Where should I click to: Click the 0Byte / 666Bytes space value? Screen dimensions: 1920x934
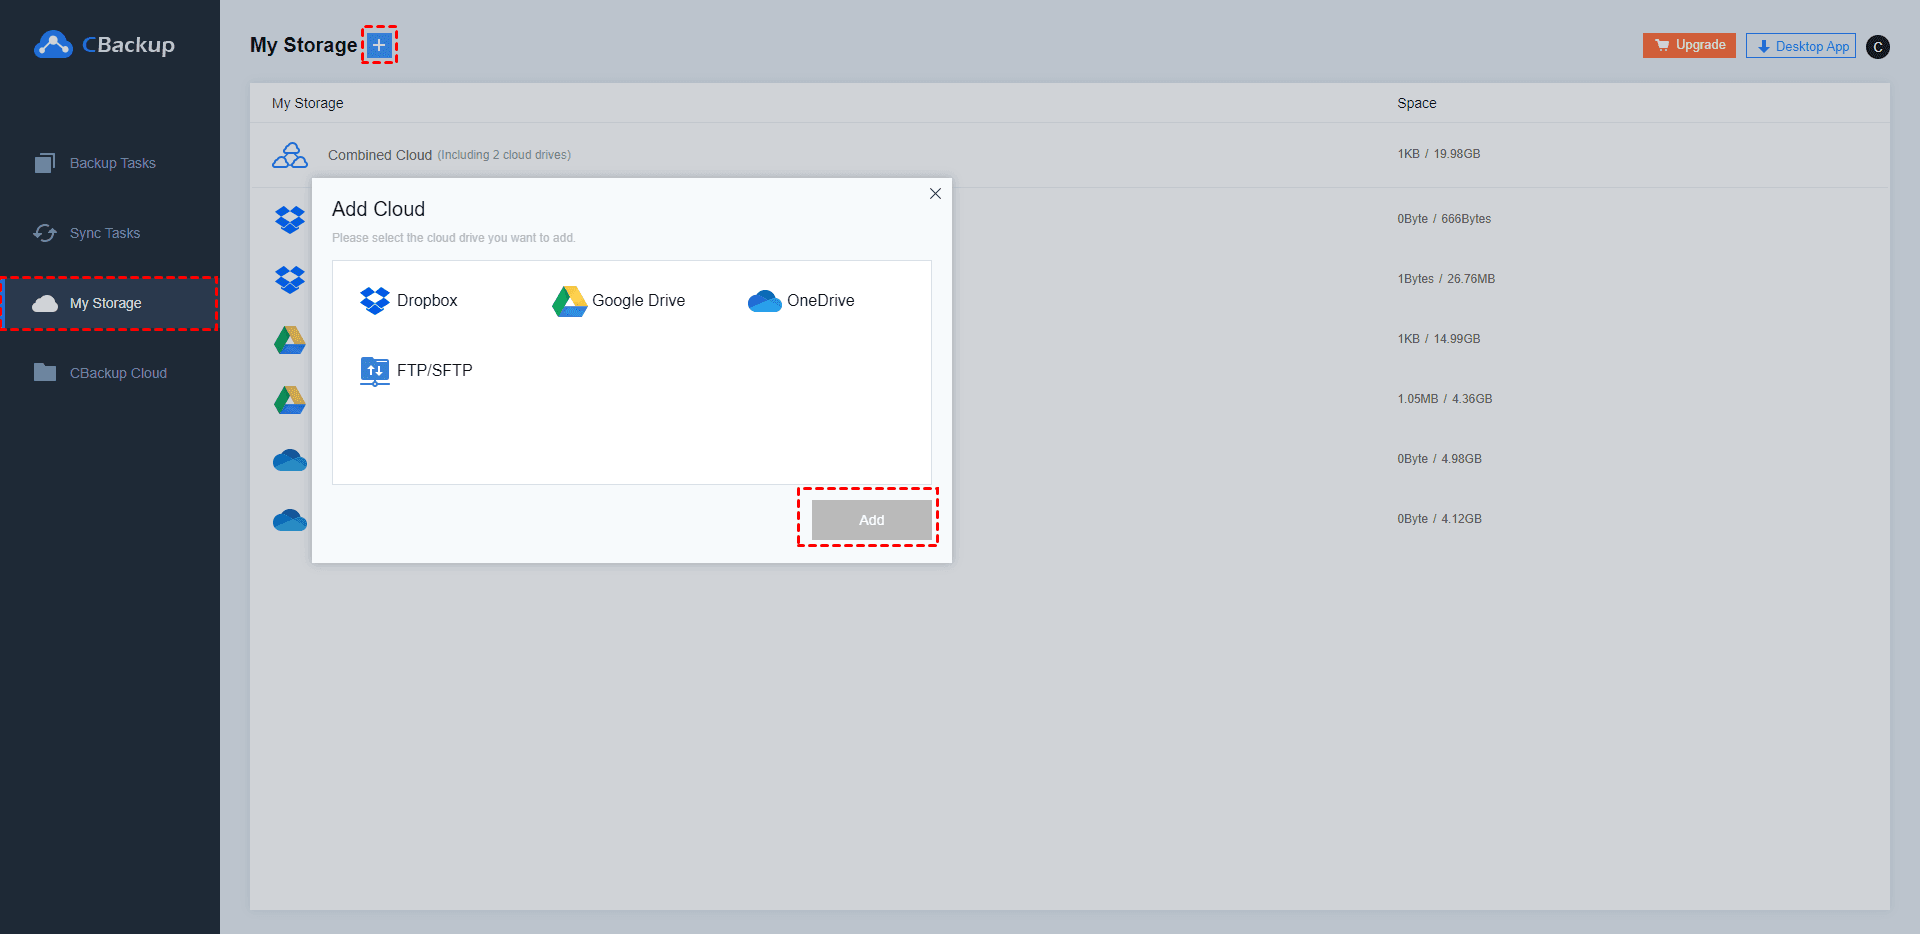(x=1444, y=219)
